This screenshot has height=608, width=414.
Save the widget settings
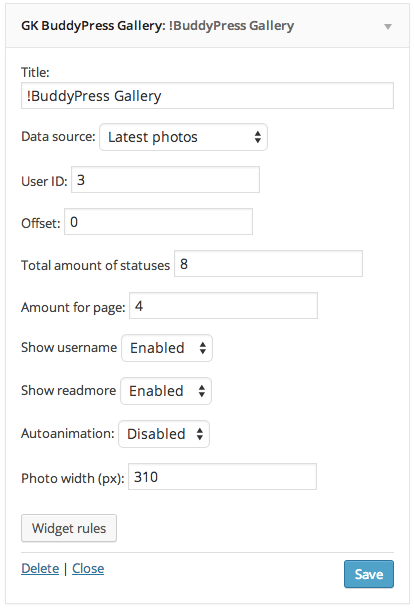point(369,574)
